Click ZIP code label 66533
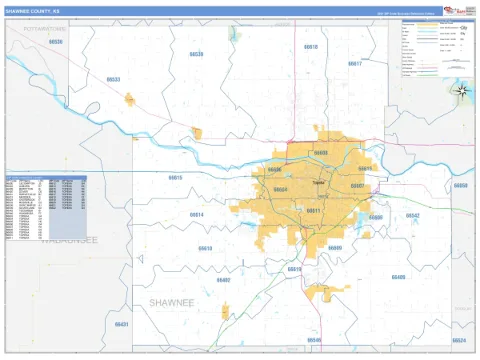The height and width of the screenshot is (360, 480). tap(113, 79)
